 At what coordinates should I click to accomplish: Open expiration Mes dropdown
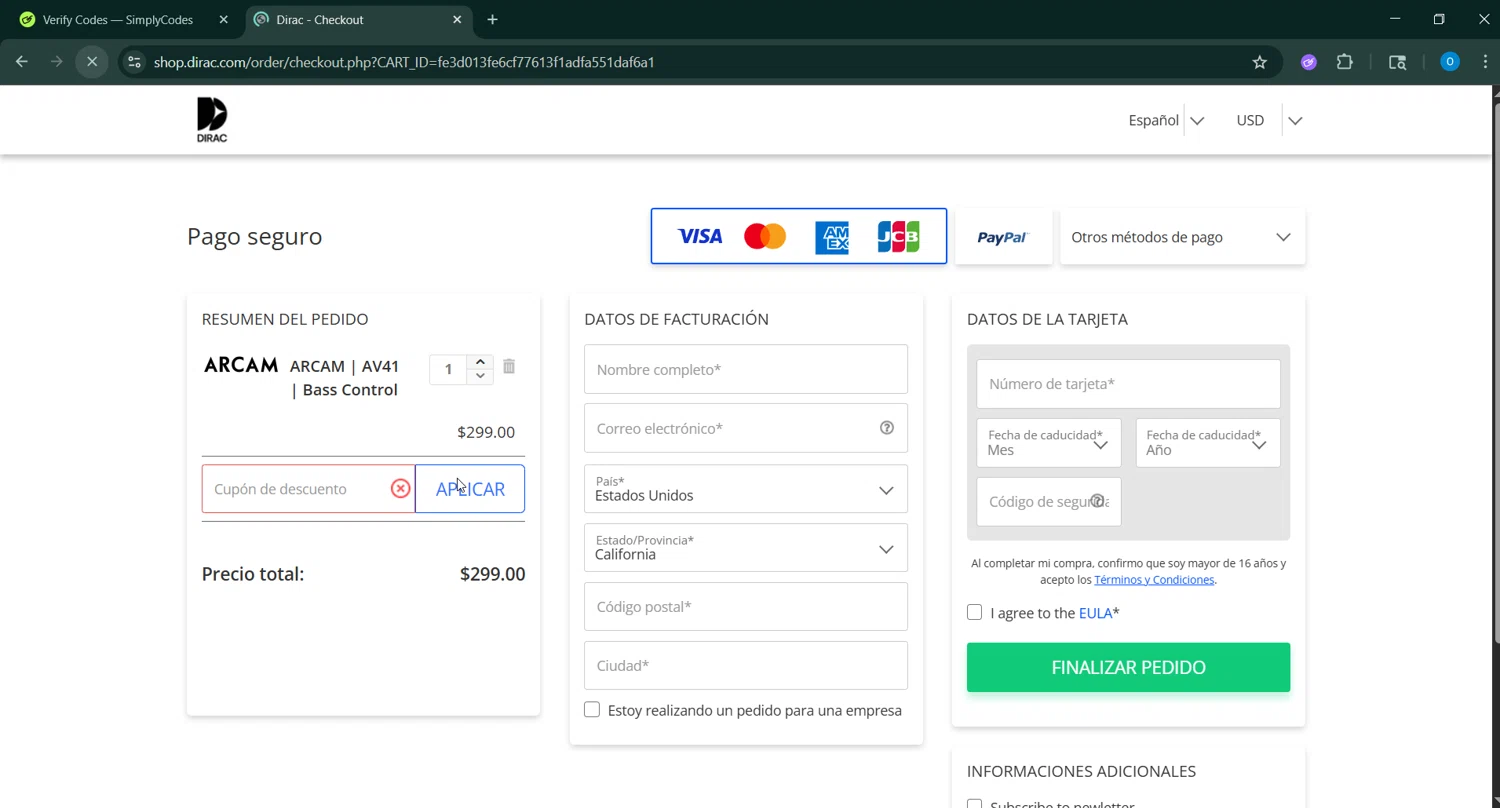pos(1048,442)
